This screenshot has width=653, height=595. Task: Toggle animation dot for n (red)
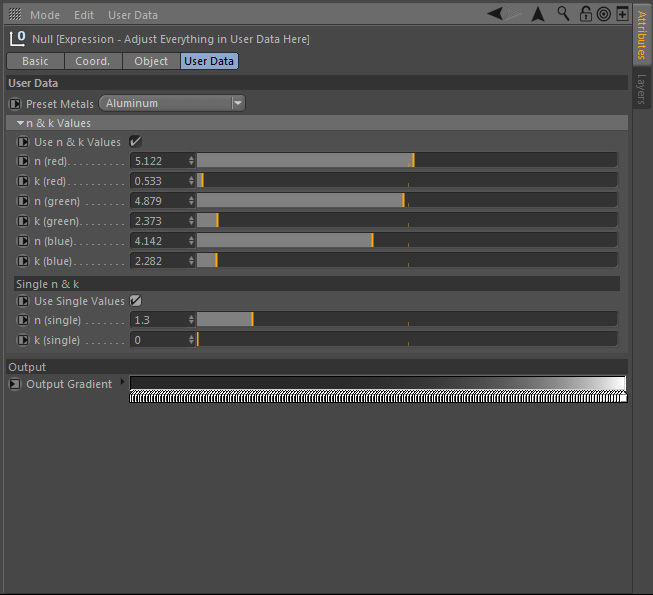pos(24,161)
